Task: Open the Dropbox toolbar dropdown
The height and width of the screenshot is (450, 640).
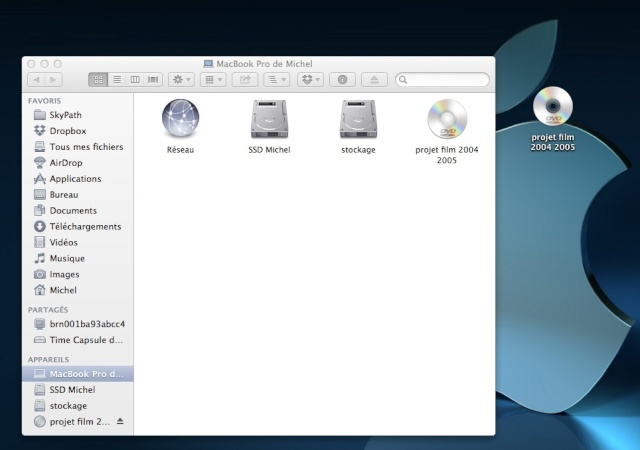Action: coord(311,80)
